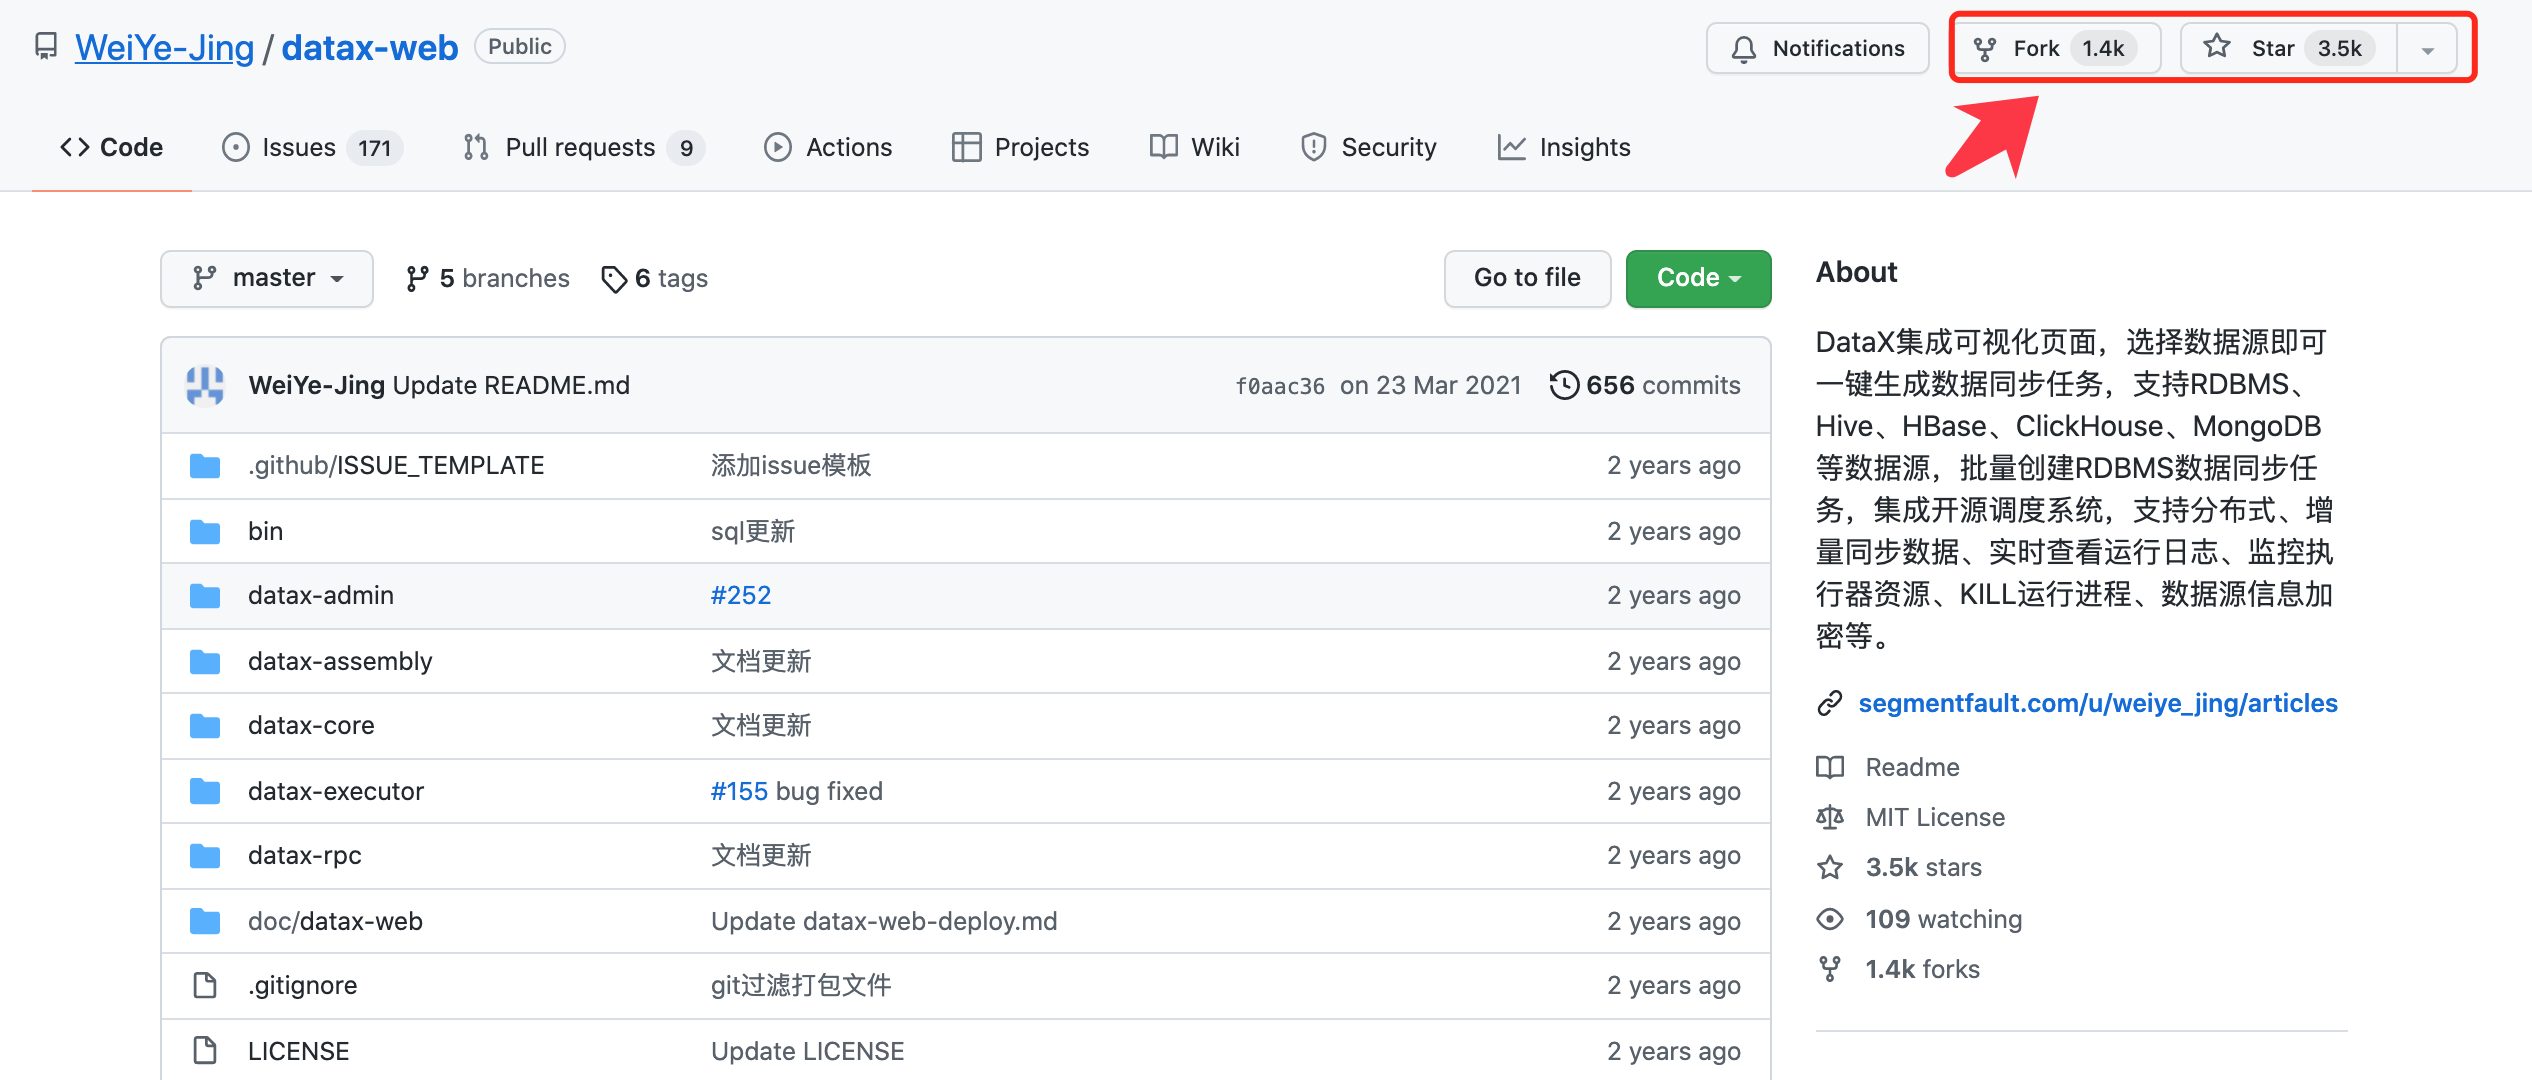
Task: Open the Readme link in About
Action: coord(1912,767)
